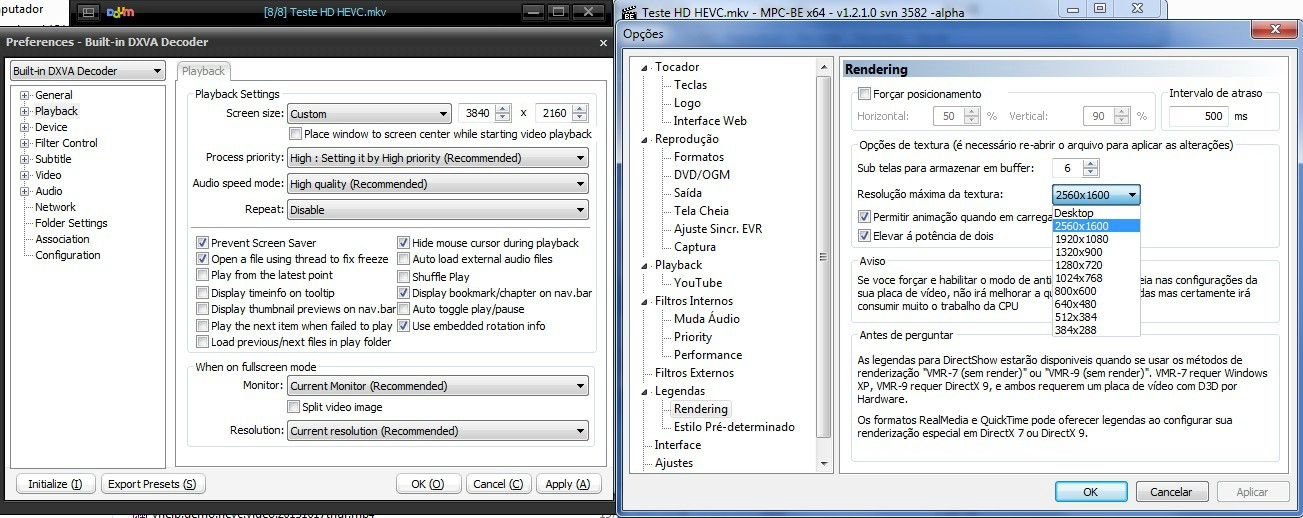Collapse the Reprodução node in MPC-BE tree
1303x518 pixels.
[645, 139]
